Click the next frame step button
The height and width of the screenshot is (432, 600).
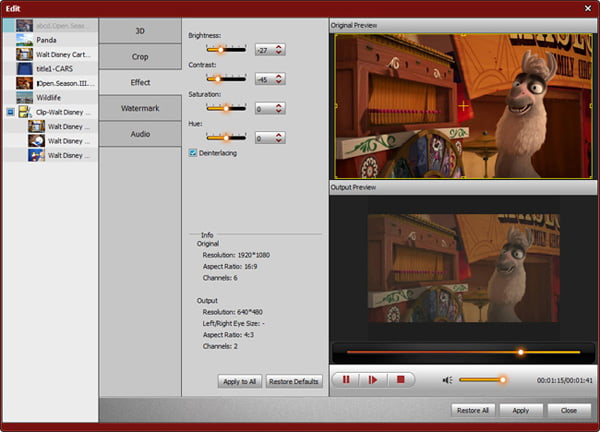(x=372, y=380)
